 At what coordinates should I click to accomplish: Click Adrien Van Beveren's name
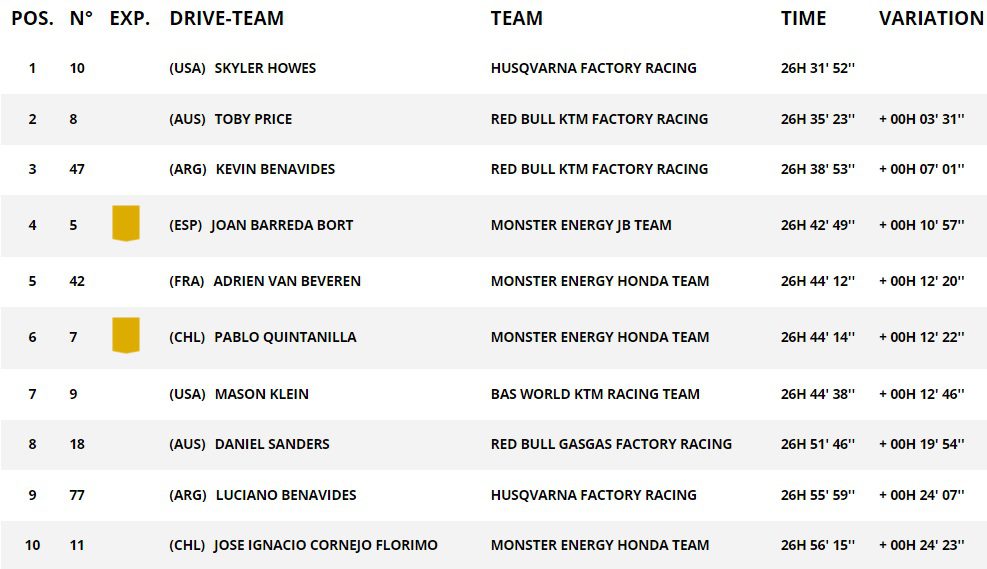pyautogui.click(x=287, y=281)
